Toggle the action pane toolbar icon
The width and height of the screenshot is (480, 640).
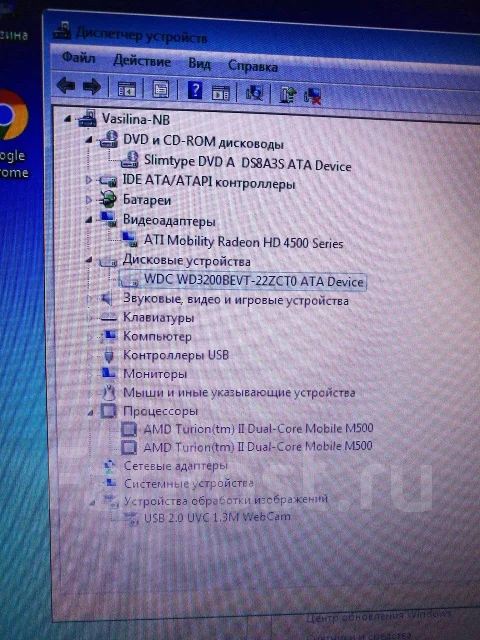[x=220, y=92]
